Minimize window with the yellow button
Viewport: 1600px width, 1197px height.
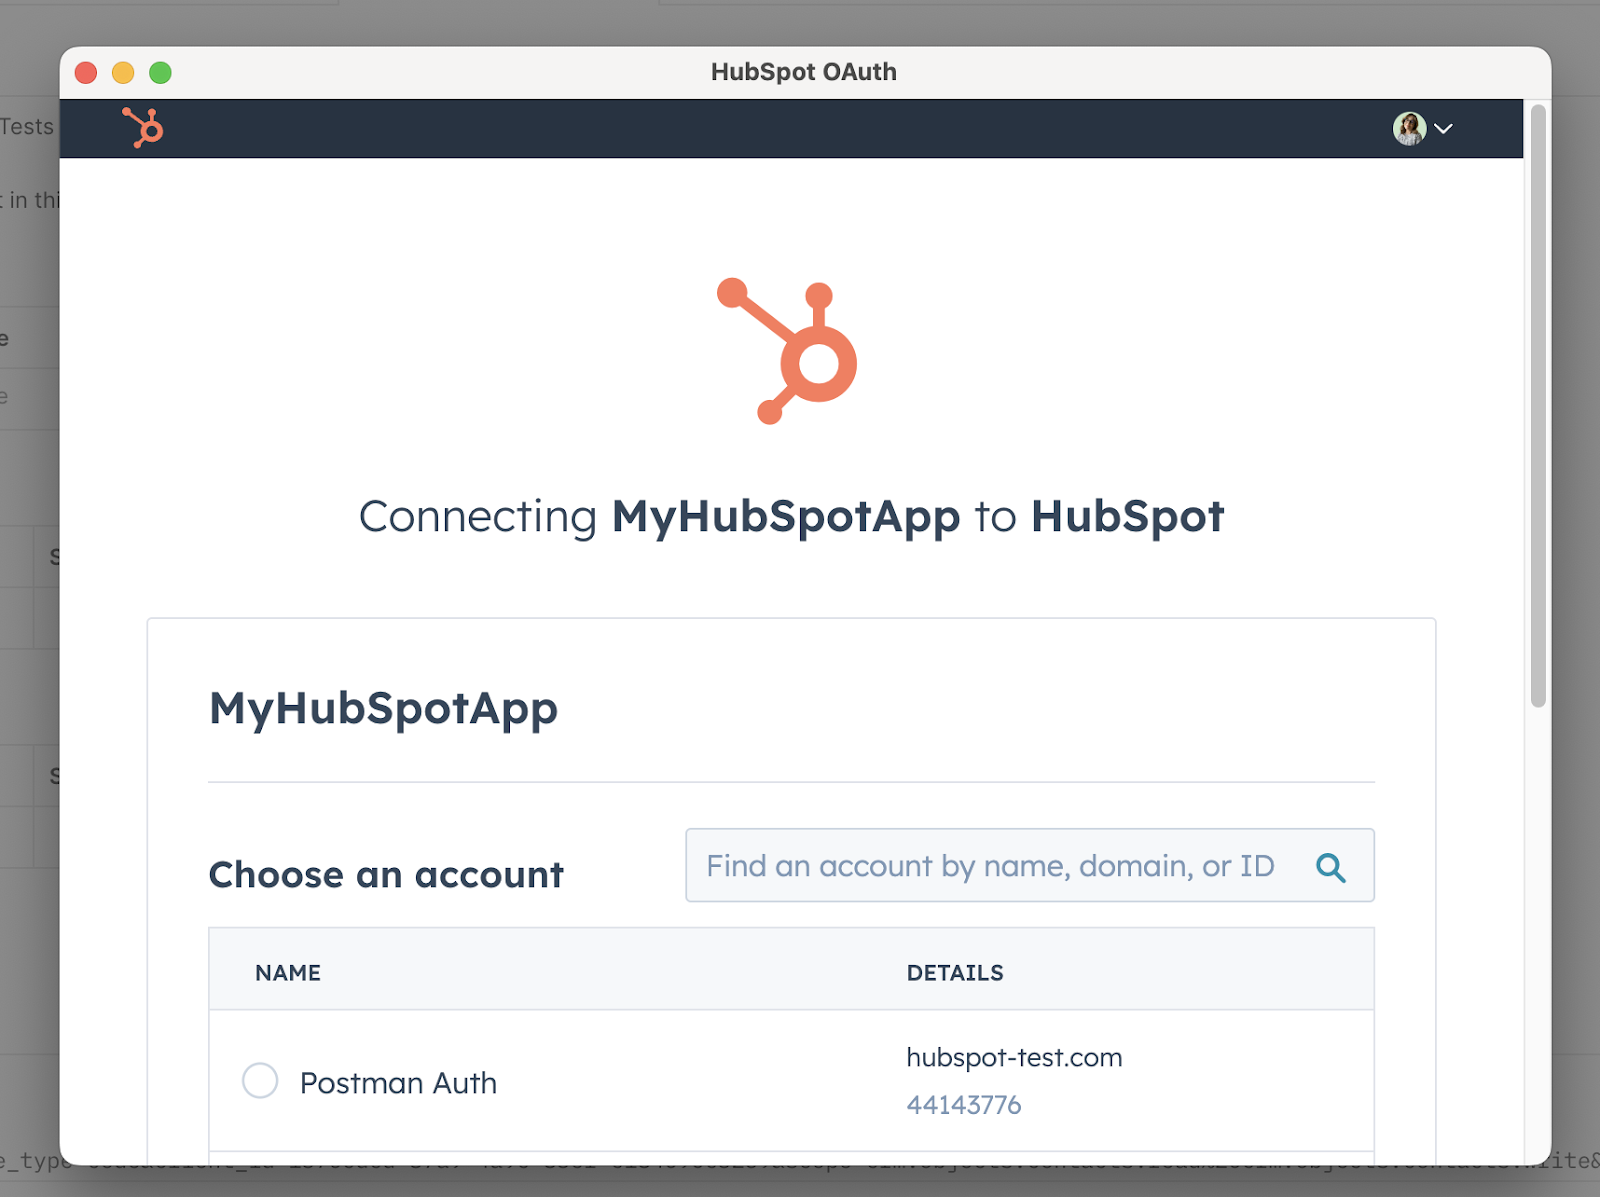coord(123,73)
